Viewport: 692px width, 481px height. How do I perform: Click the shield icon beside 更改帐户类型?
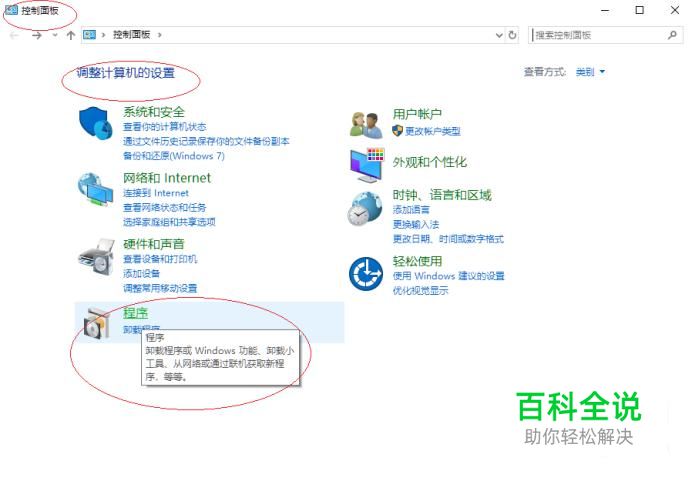pos(397,131)
